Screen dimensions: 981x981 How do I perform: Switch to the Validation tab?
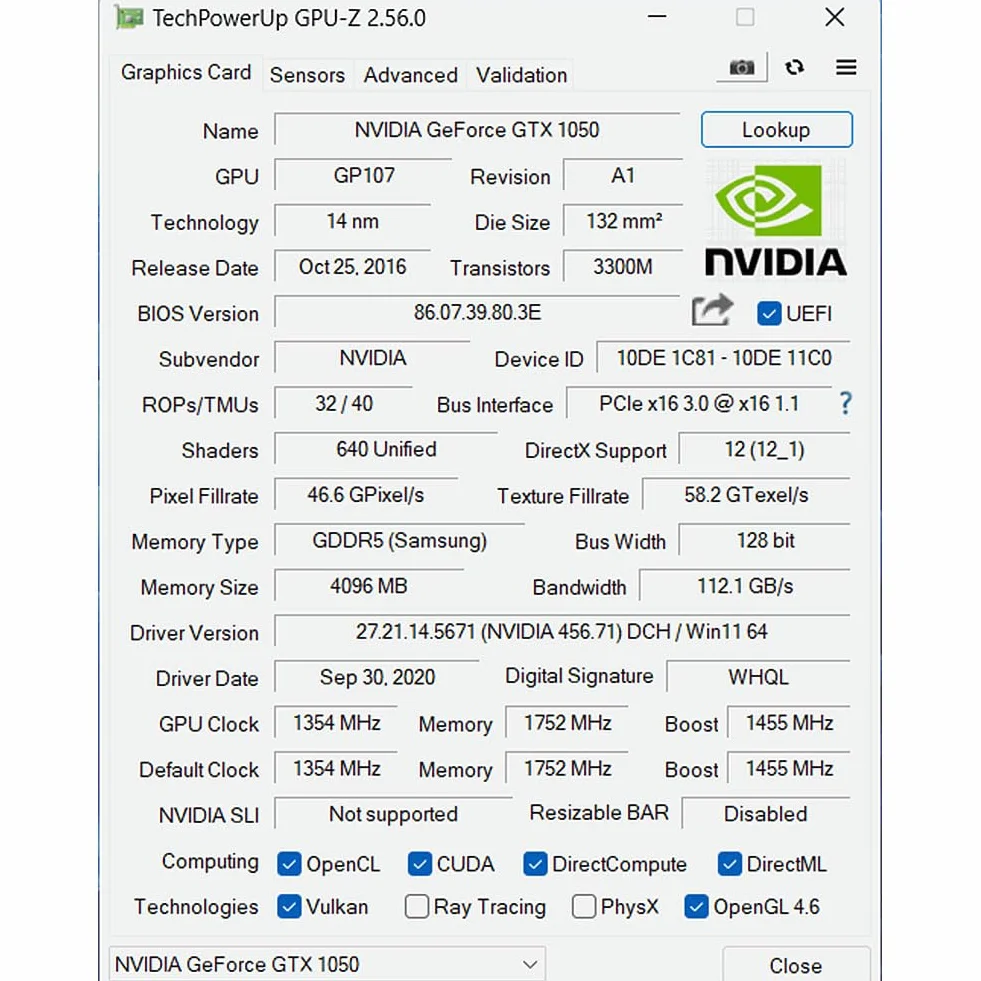(521, 75)
